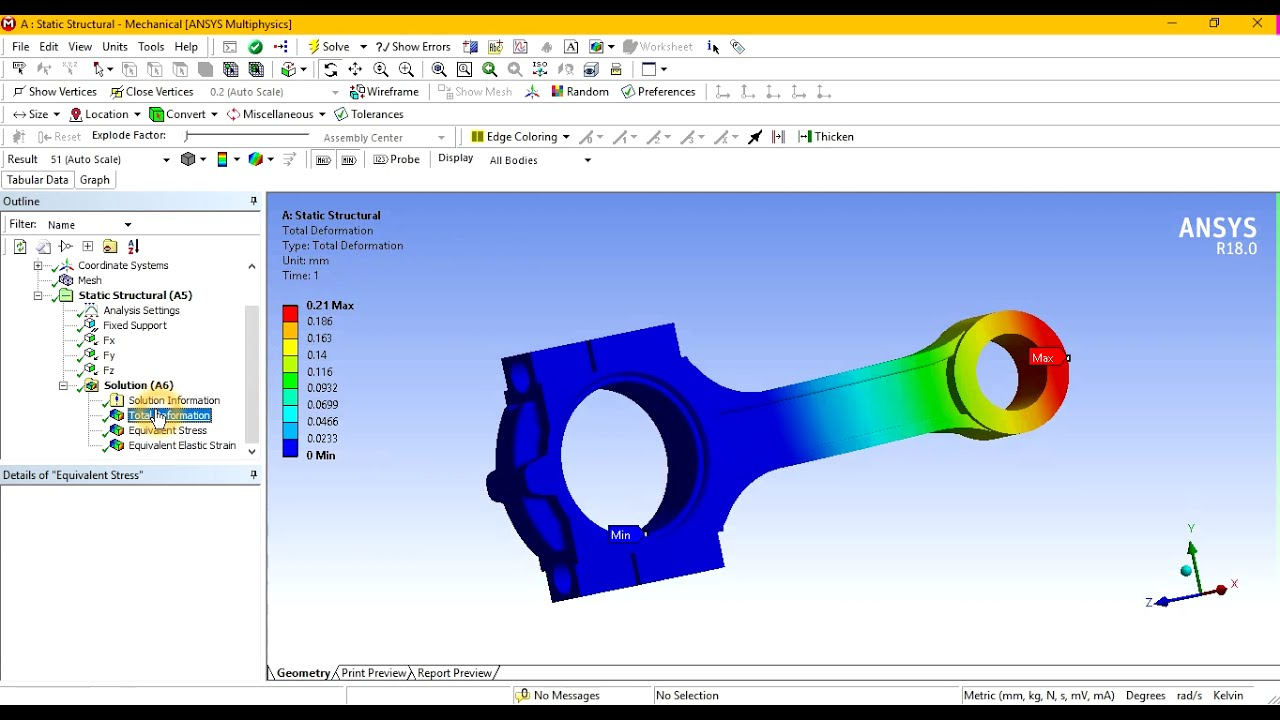Click the Outline tree vertical scrollbar
Viewport: 1280px width, 720px height.
[x=251, y=359]
